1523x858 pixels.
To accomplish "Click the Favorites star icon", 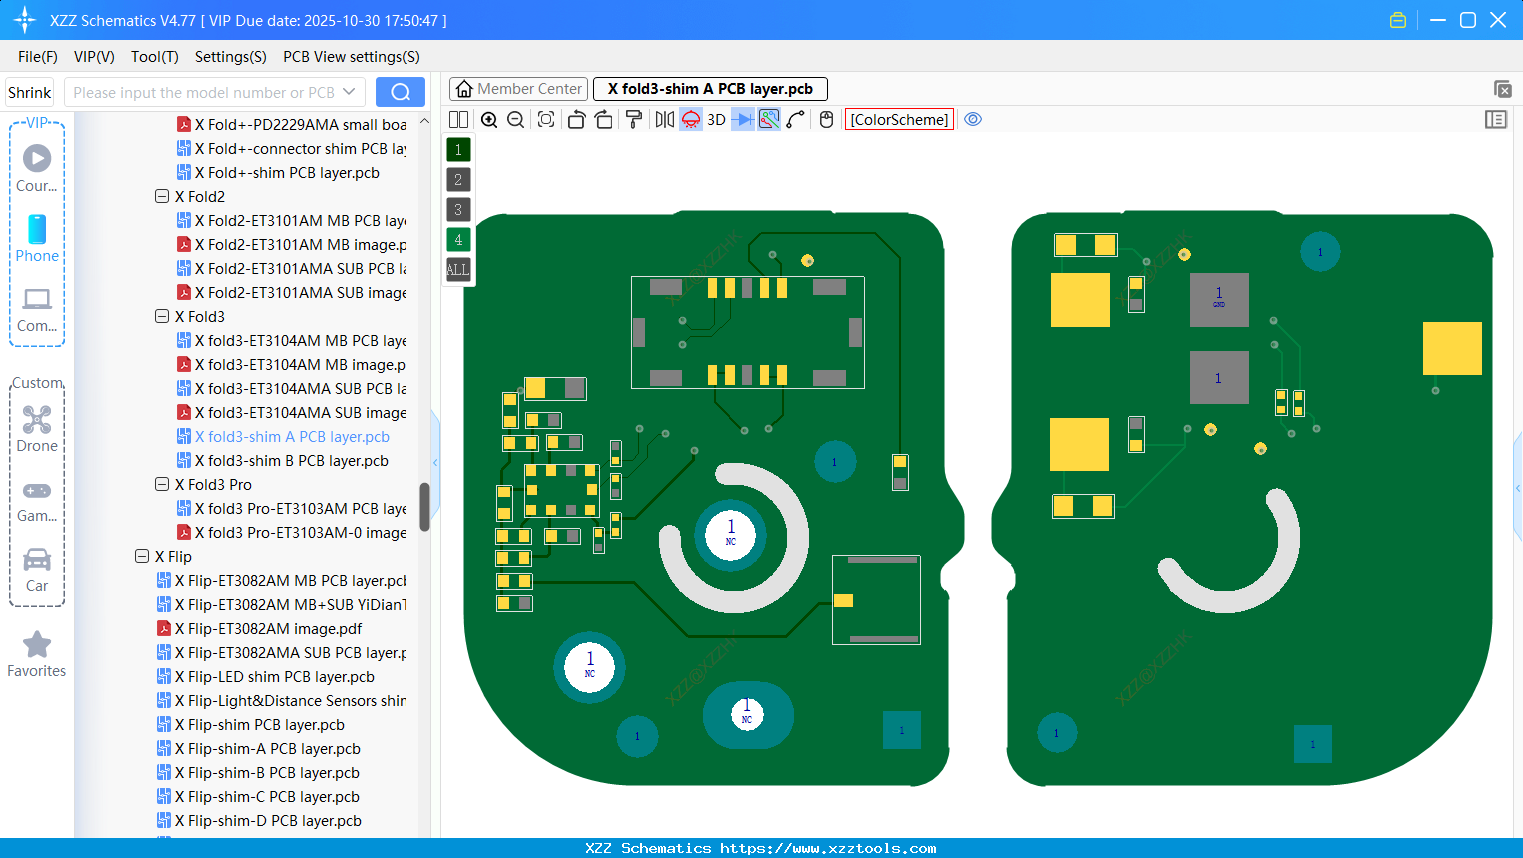I will [37, 645].
